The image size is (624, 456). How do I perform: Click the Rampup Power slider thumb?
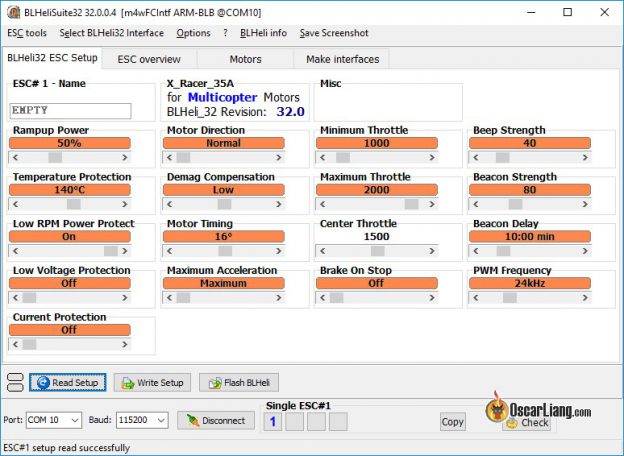(x=55, y=158)
